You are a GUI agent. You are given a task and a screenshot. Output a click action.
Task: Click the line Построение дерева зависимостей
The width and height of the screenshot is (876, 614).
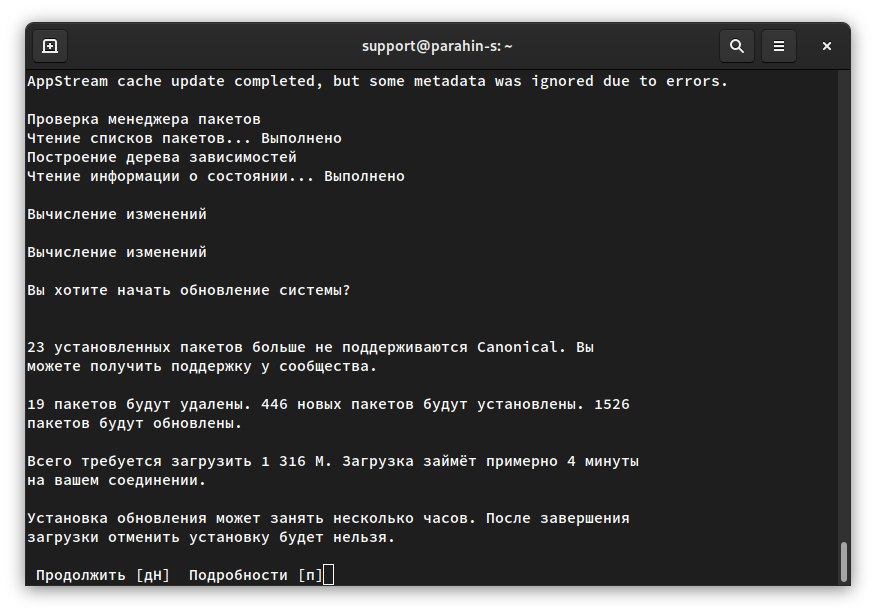click(x=162, y=157)
